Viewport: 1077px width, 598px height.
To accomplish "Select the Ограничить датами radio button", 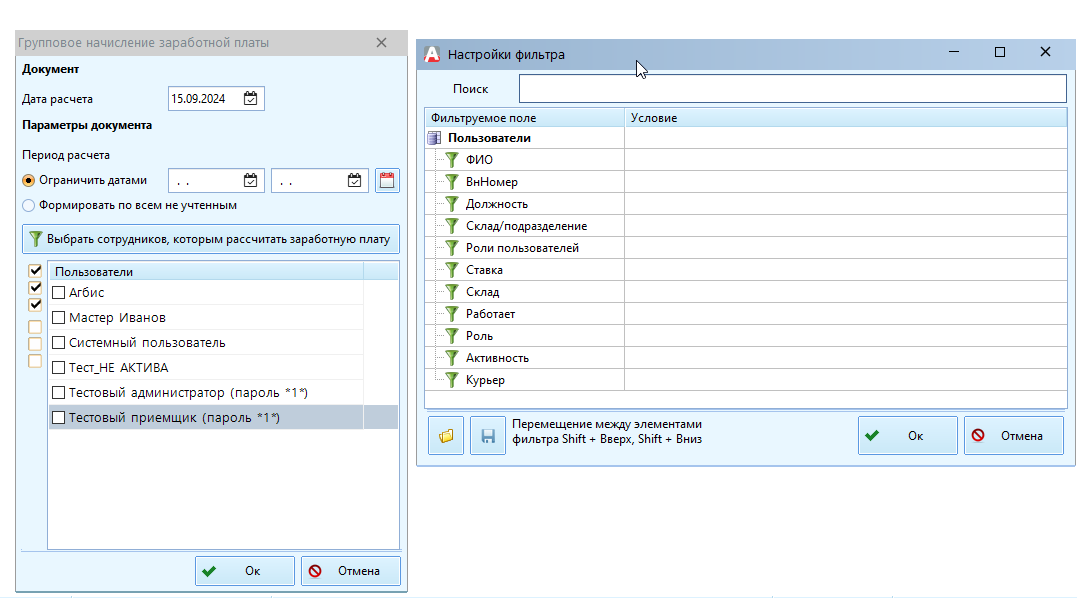I will [x=29, y=181].
